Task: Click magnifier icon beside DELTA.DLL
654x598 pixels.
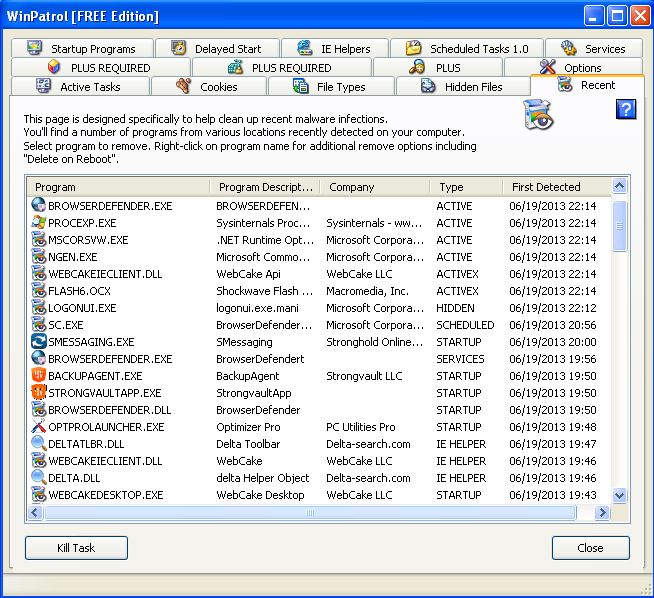Action: [x=38, y=477]
